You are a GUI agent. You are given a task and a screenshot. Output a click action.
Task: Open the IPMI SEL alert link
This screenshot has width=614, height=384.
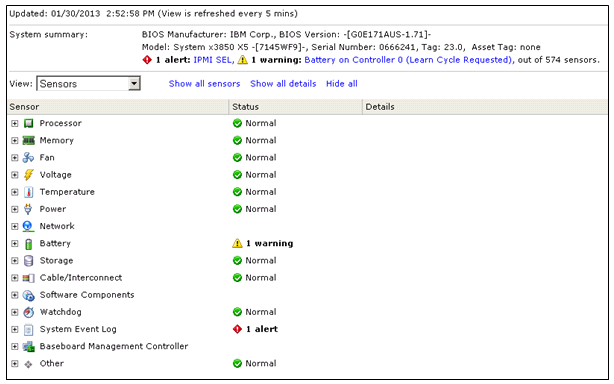click(x=214, y=60)
